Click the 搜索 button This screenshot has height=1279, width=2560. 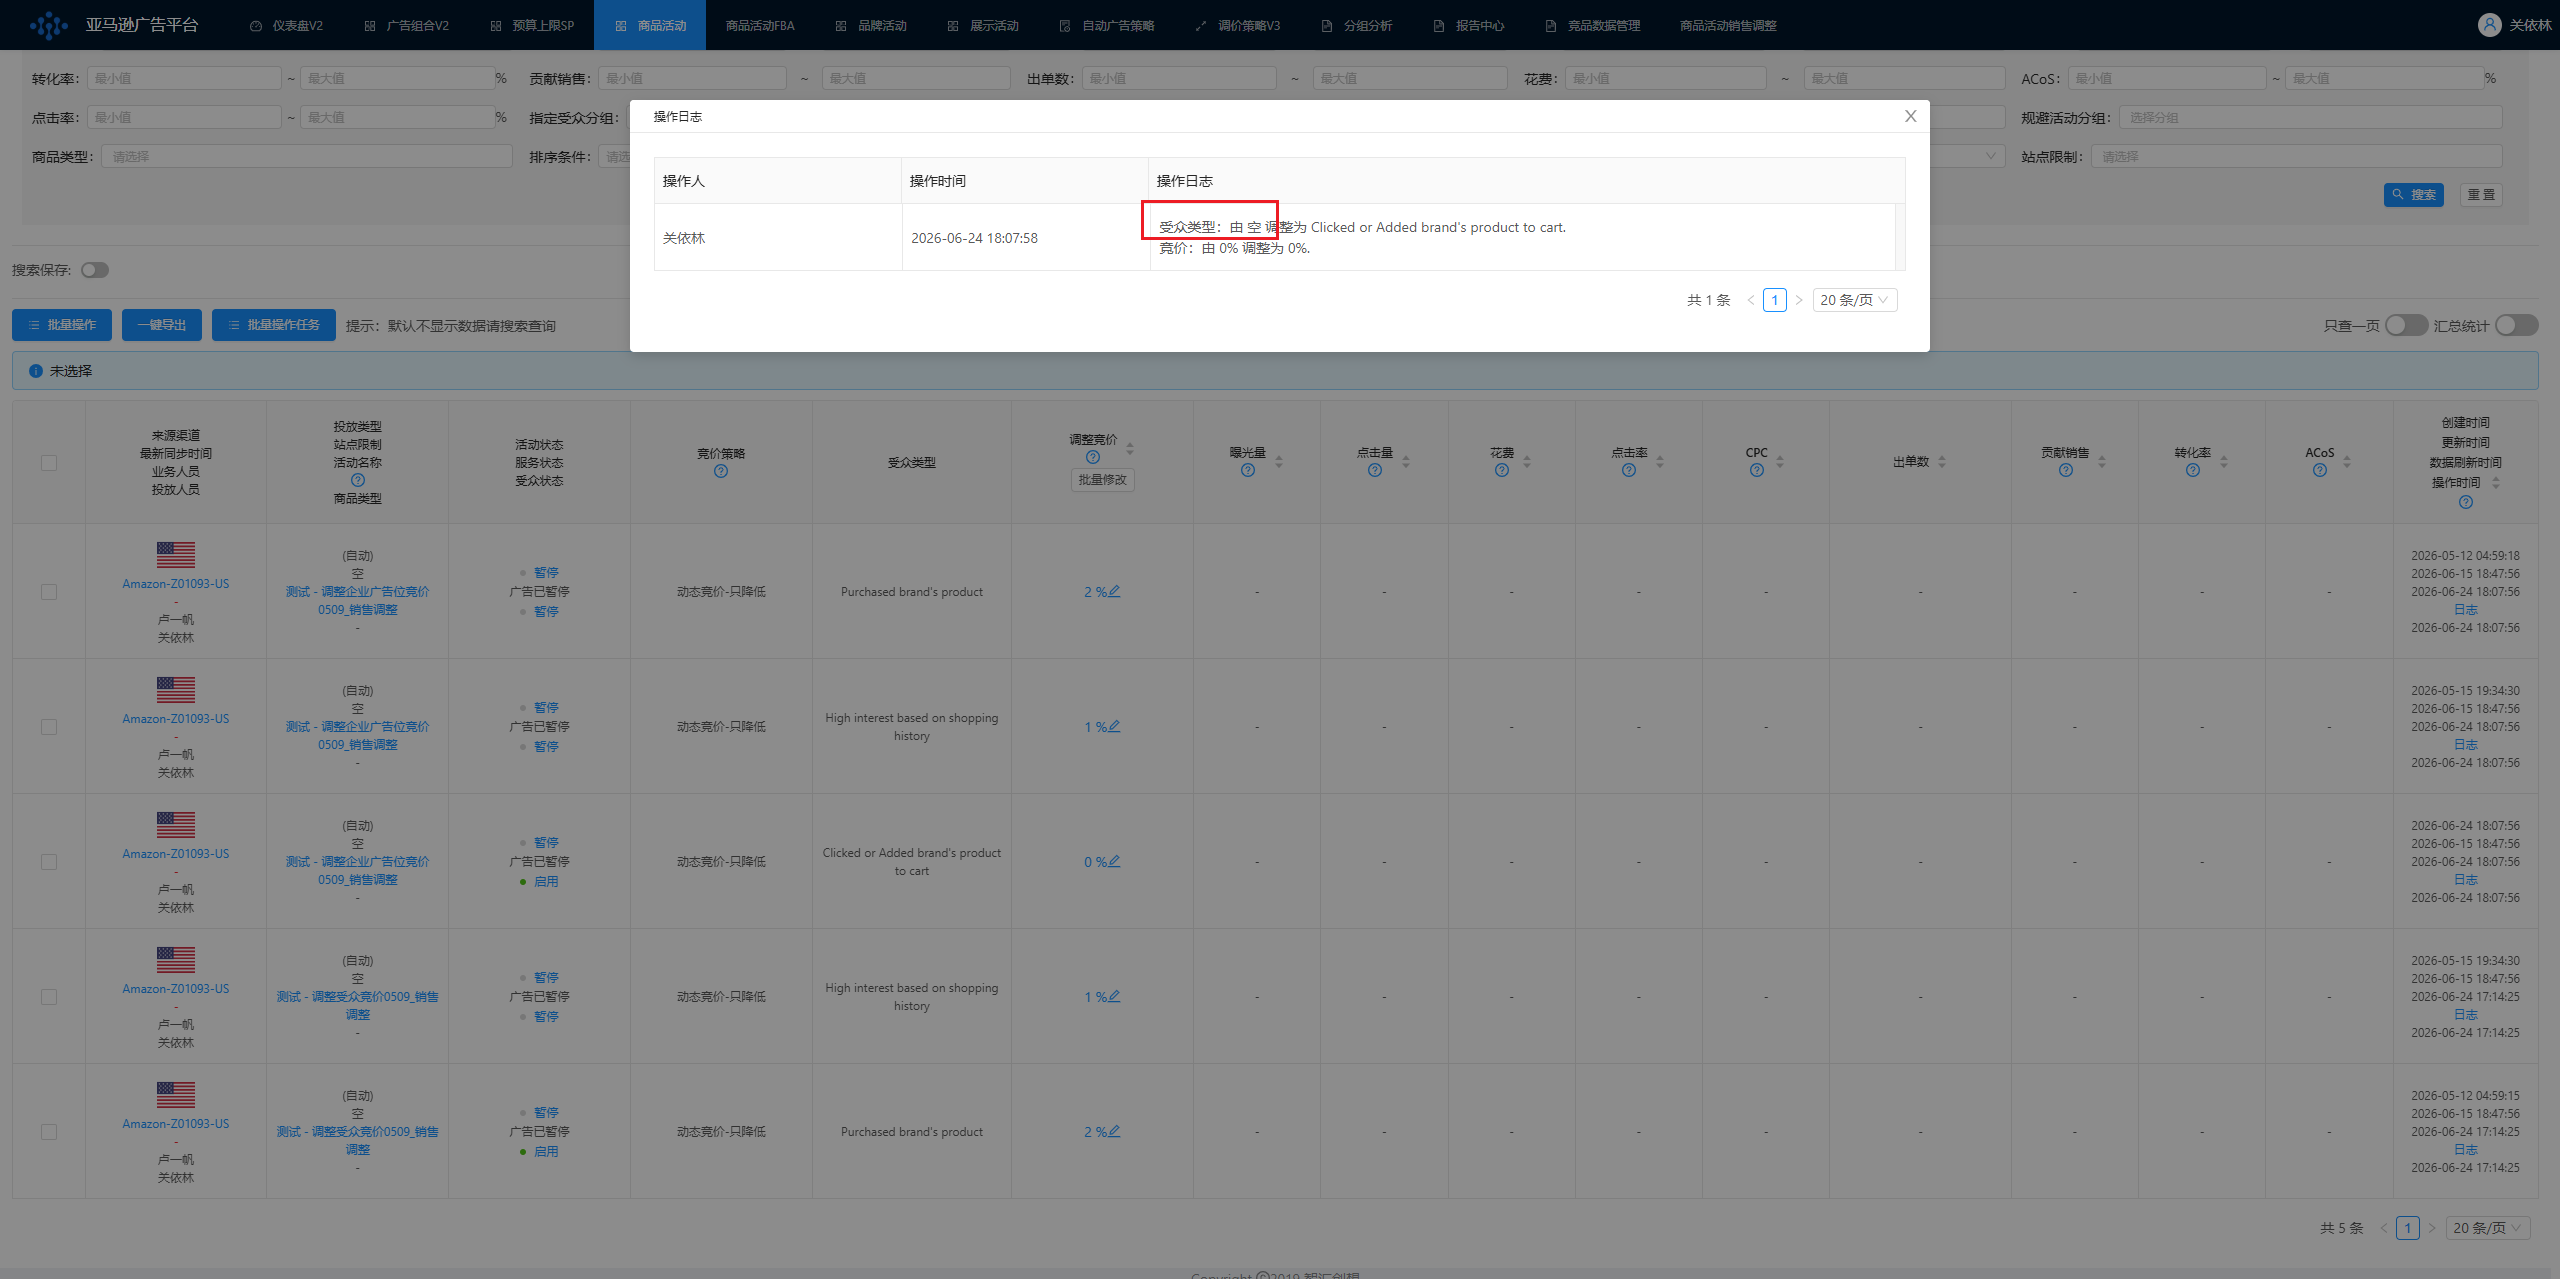point(2413,195)
